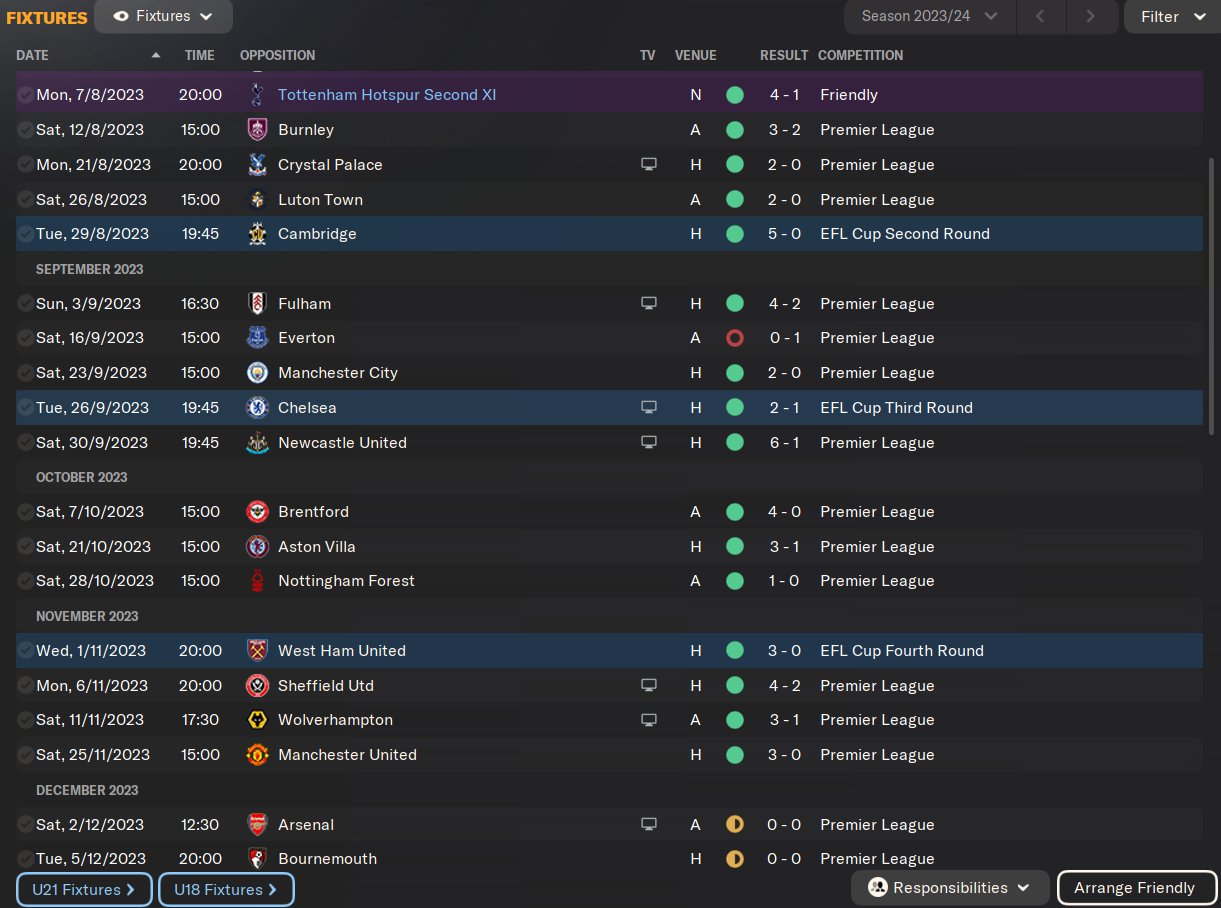Click the Arrange Friendly button
Image resolution: width=1221 pixels, height=908 pixels.
pos(1134,887)
